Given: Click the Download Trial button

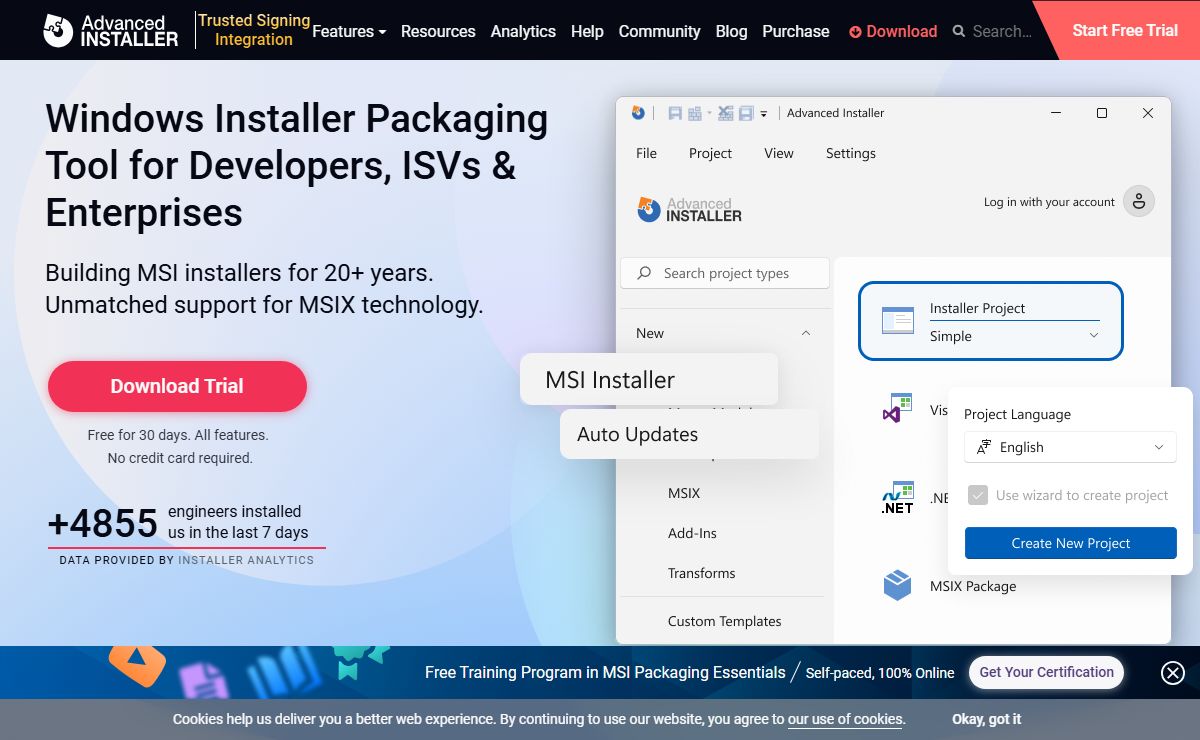Looking at the screenshot, I should [177, 386].
